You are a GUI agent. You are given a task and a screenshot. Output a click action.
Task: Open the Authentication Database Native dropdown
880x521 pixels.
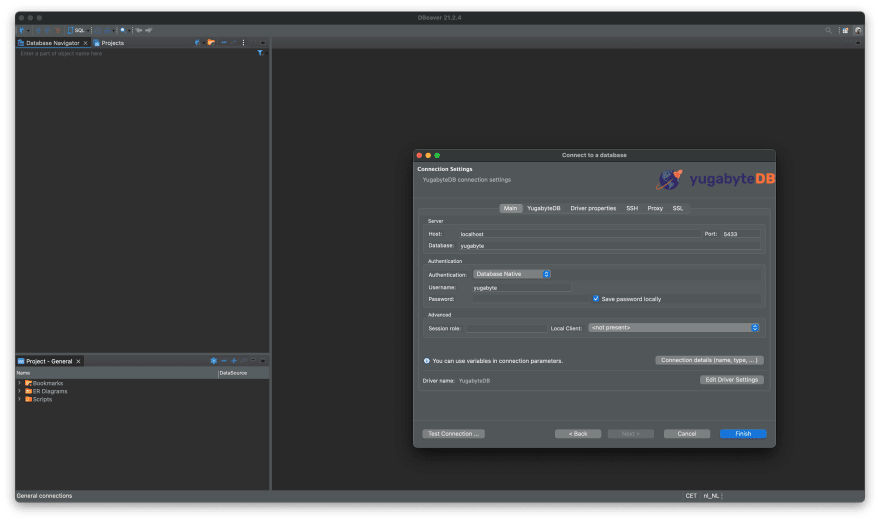tap(512, 274)
